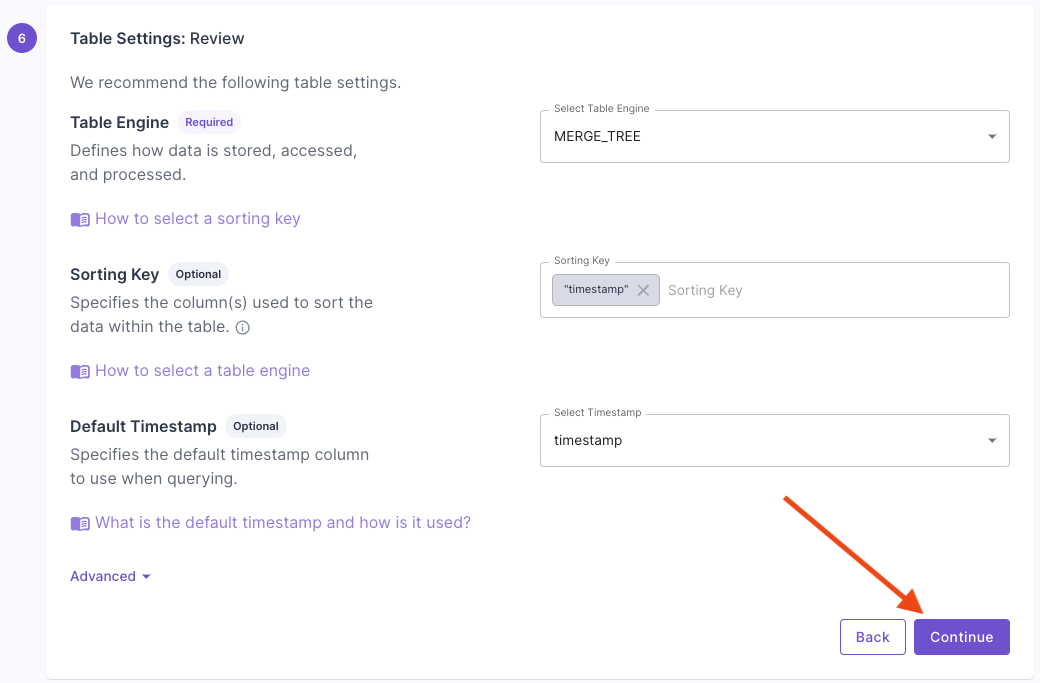This screenshot has height=683, width=1040.
Task: Open the default timestamp explanation link
Action: (x=283, y=523)
